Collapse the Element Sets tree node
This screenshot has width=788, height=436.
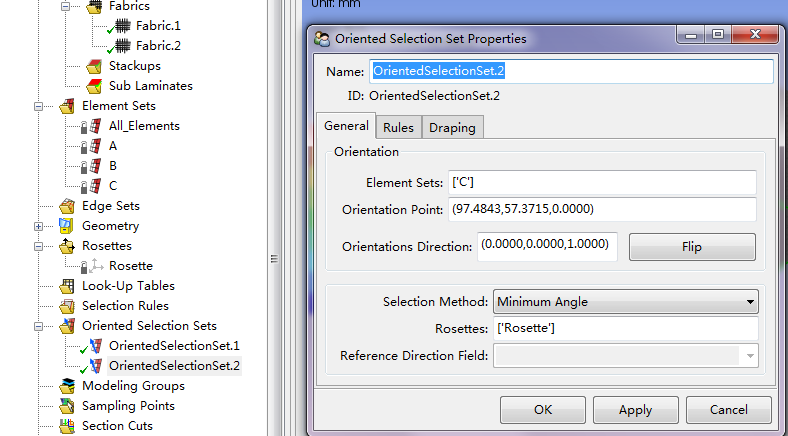tap(39, 106)
